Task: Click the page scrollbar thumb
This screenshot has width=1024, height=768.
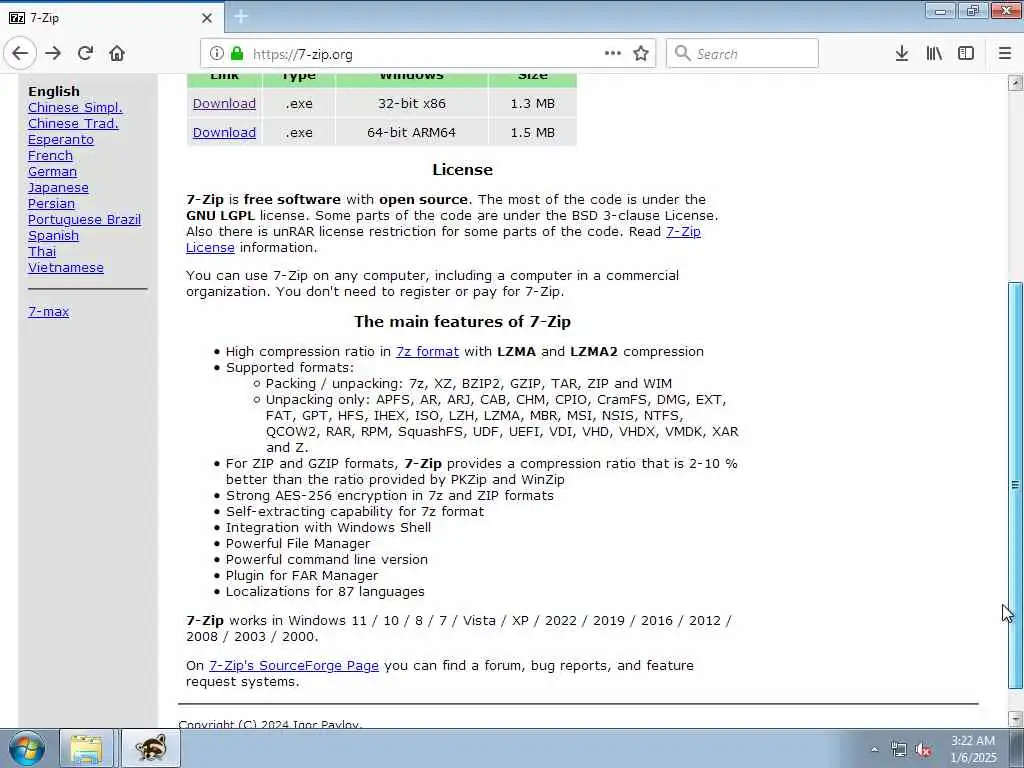Action: [1015, 485]
